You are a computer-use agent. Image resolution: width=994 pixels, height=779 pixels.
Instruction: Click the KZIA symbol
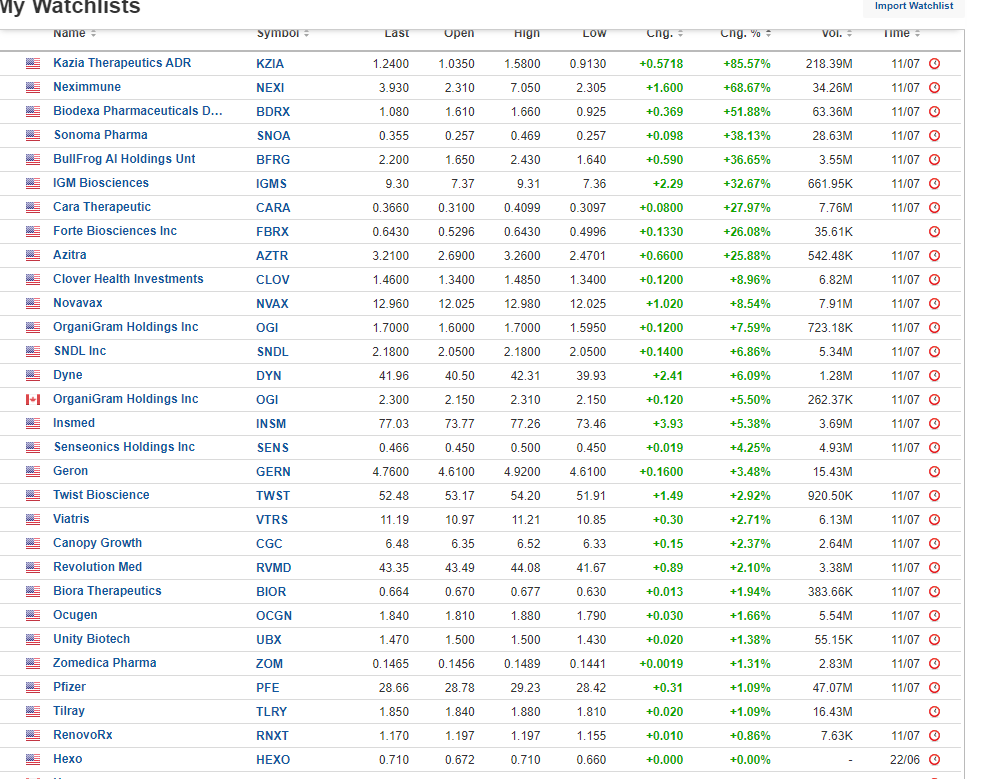(x=270, y=64)
